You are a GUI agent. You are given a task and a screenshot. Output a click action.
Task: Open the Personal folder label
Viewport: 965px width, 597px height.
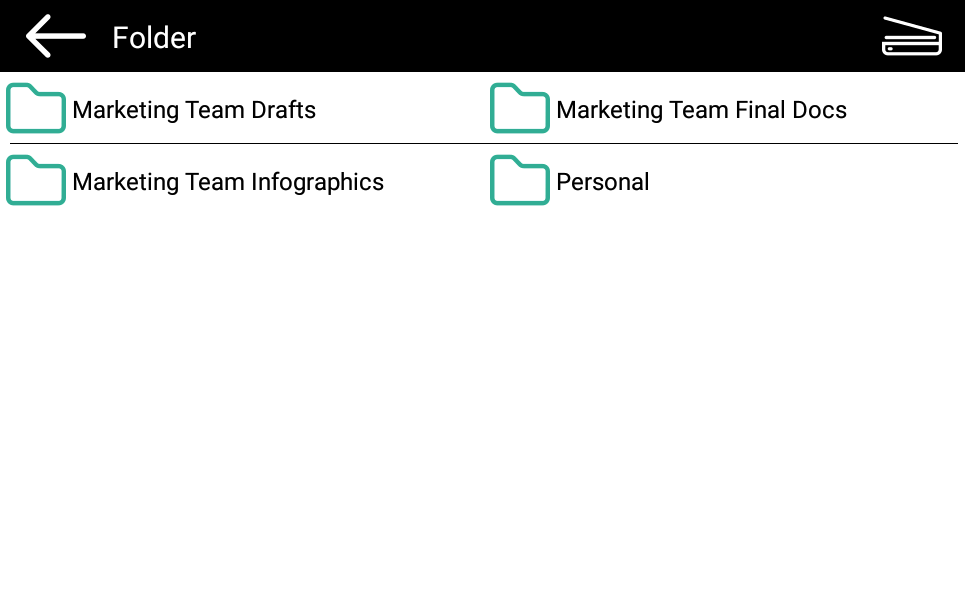(x=603, y=182)
